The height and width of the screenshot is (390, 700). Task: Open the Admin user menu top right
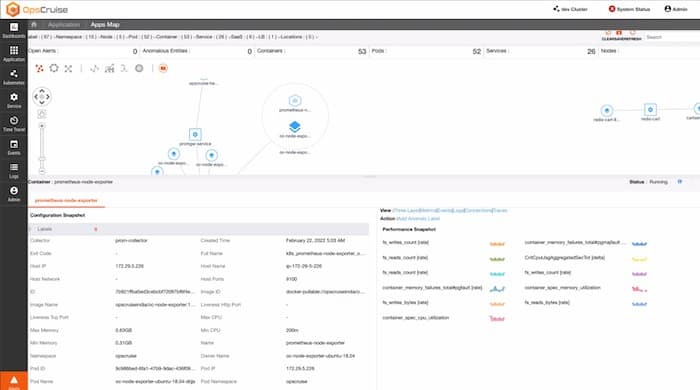click(x=676, y=9)
